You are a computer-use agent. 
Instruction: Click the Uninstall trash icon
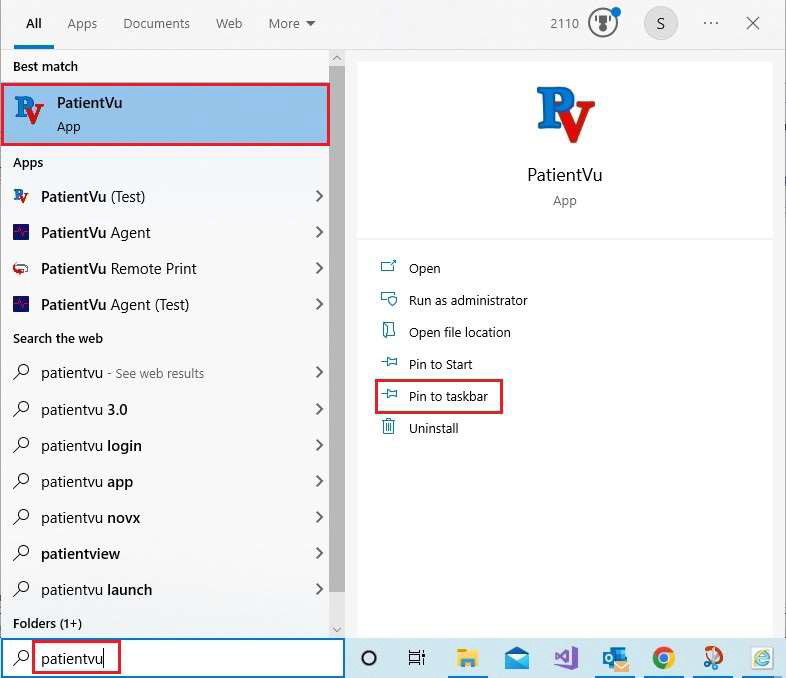tap(388, 426)
